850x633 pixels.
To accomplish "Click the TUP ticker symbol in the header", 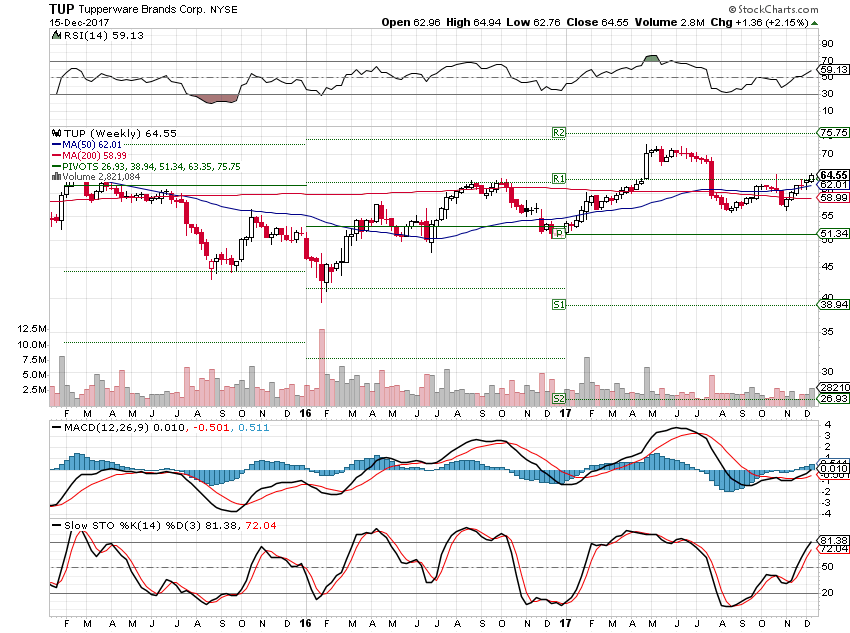I will tap(61, 9).
